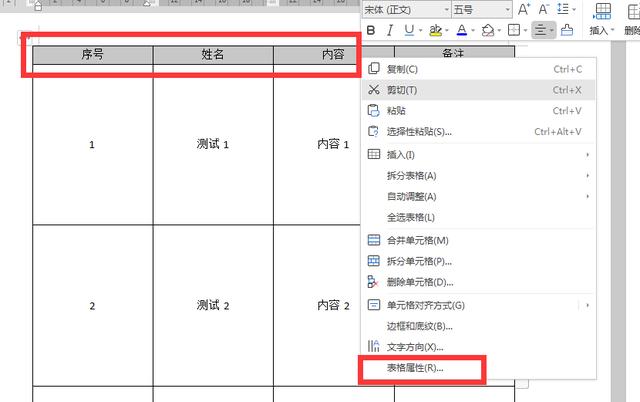
Task: Open 表格属性(R)... from context menu
Action: click(478, 368)
